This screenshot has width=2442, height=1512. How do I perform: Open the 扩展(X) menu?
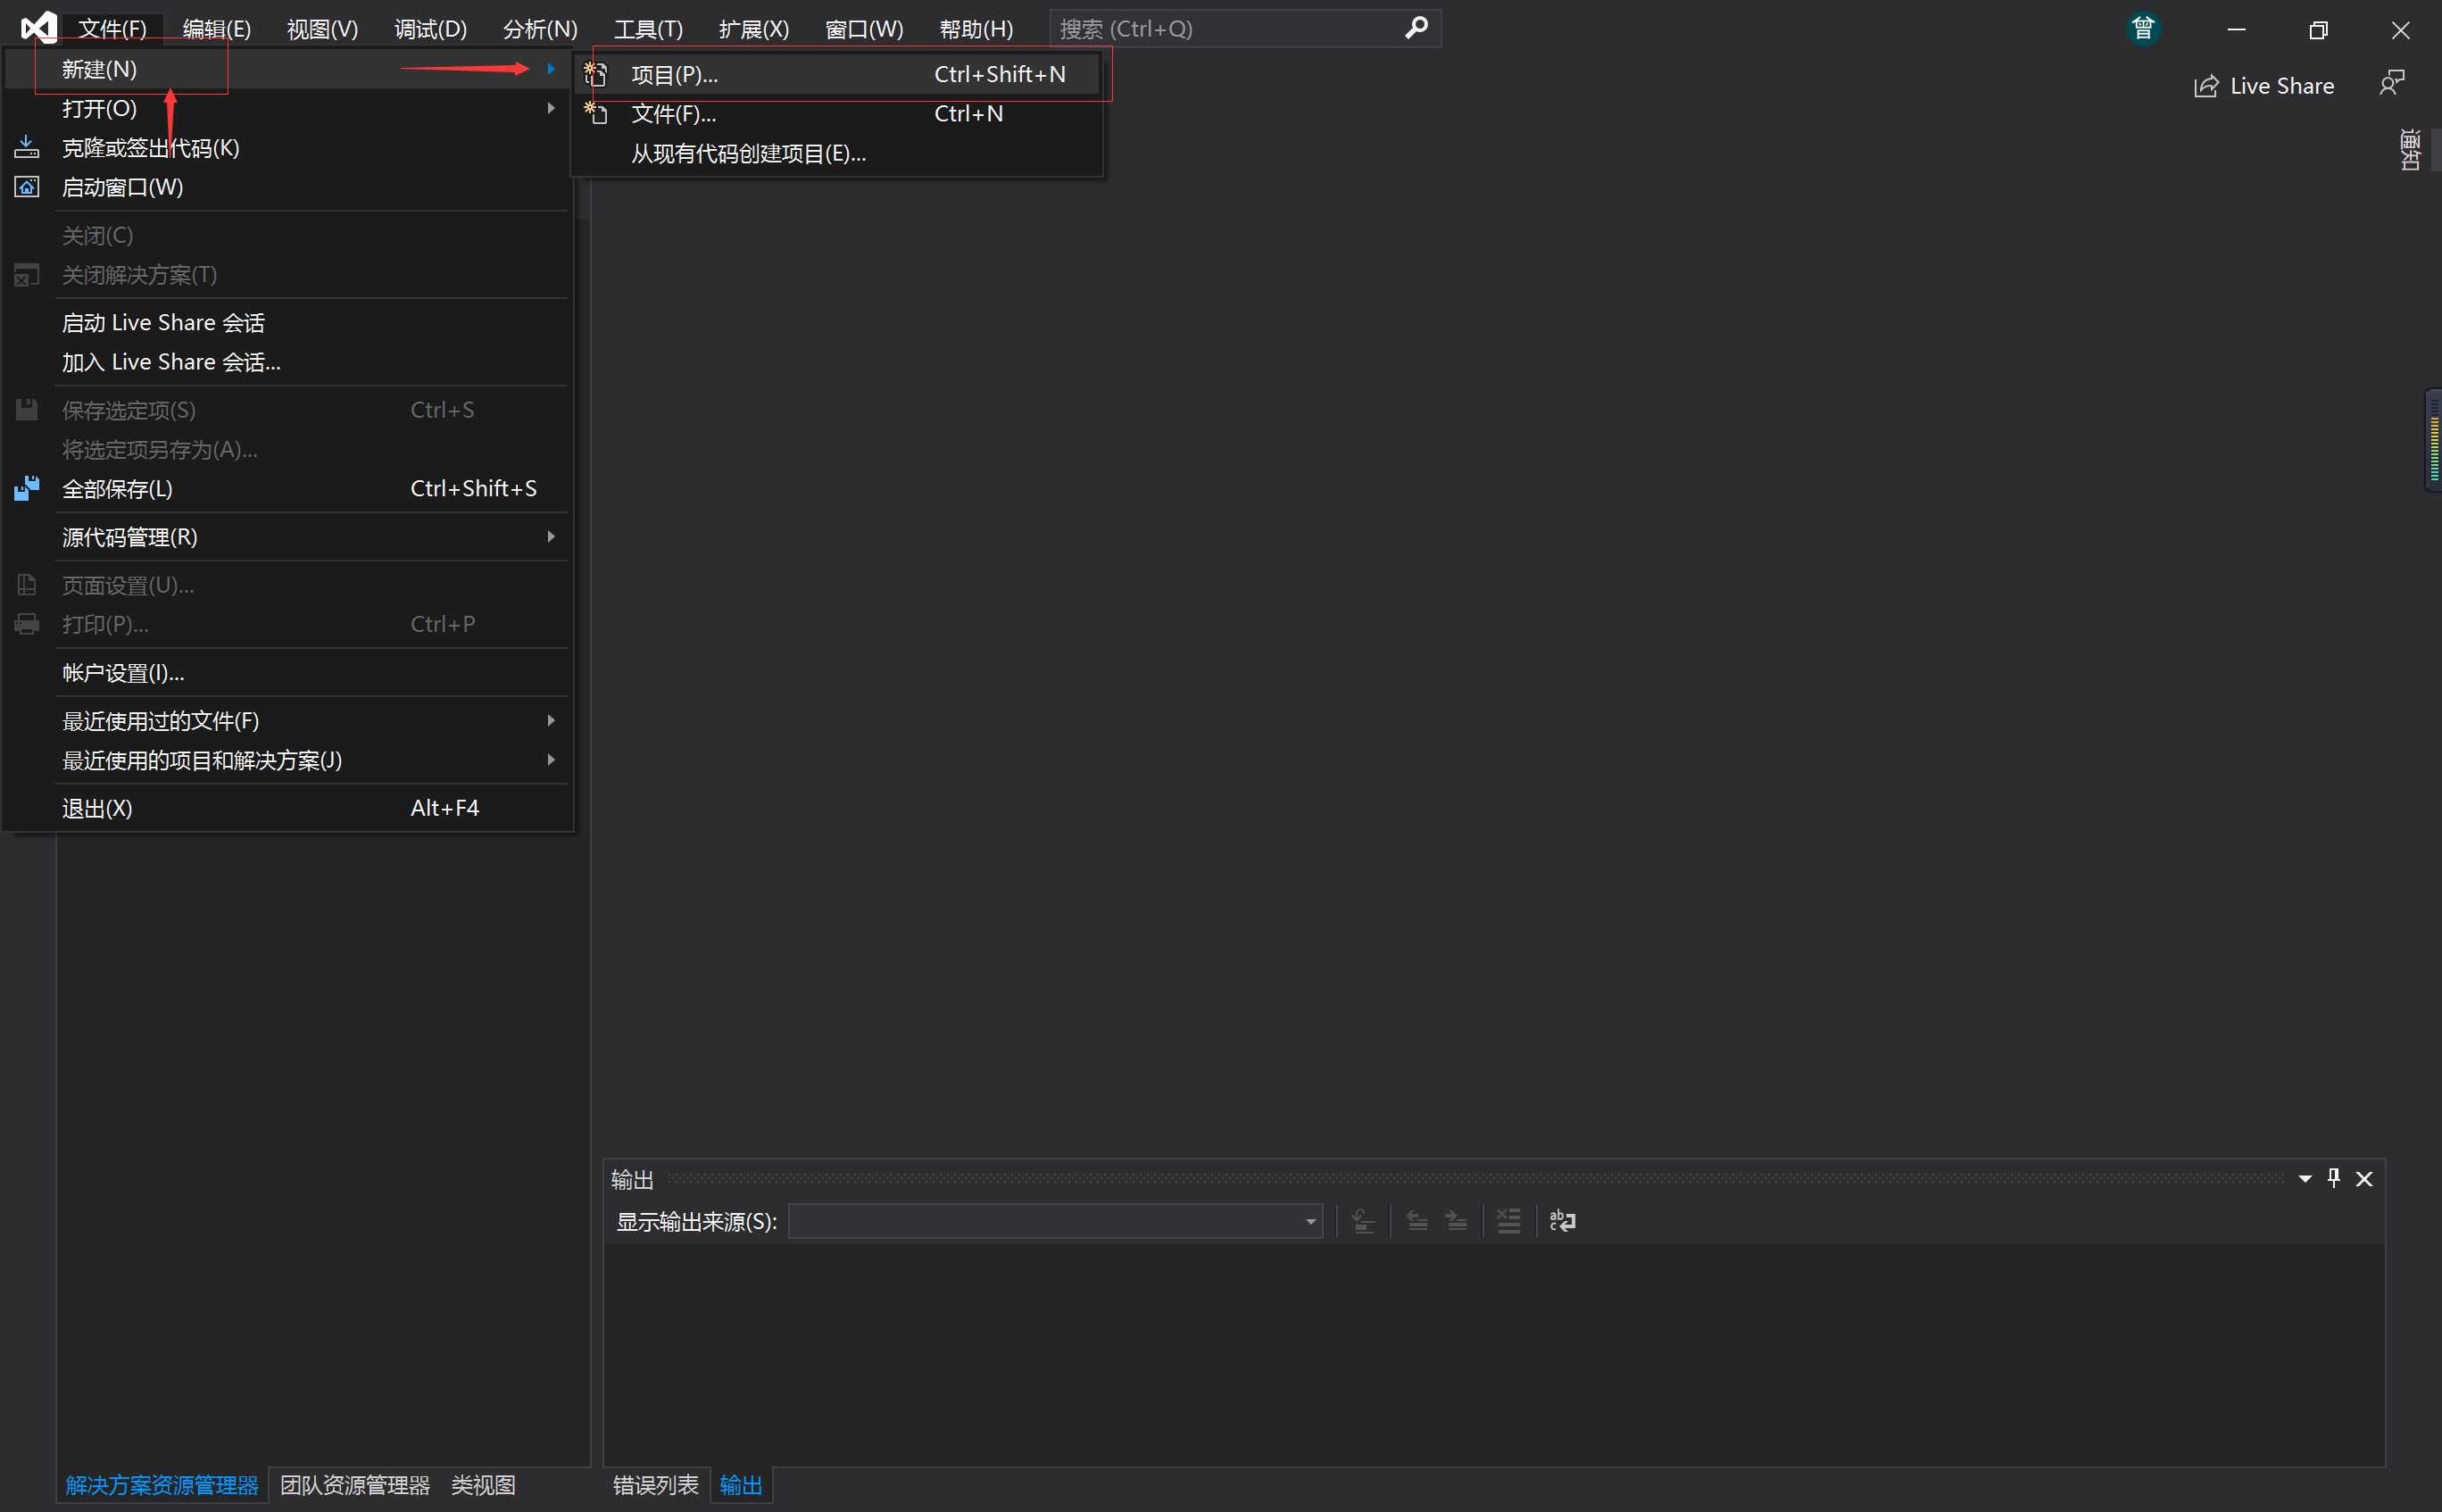[754, 28]
